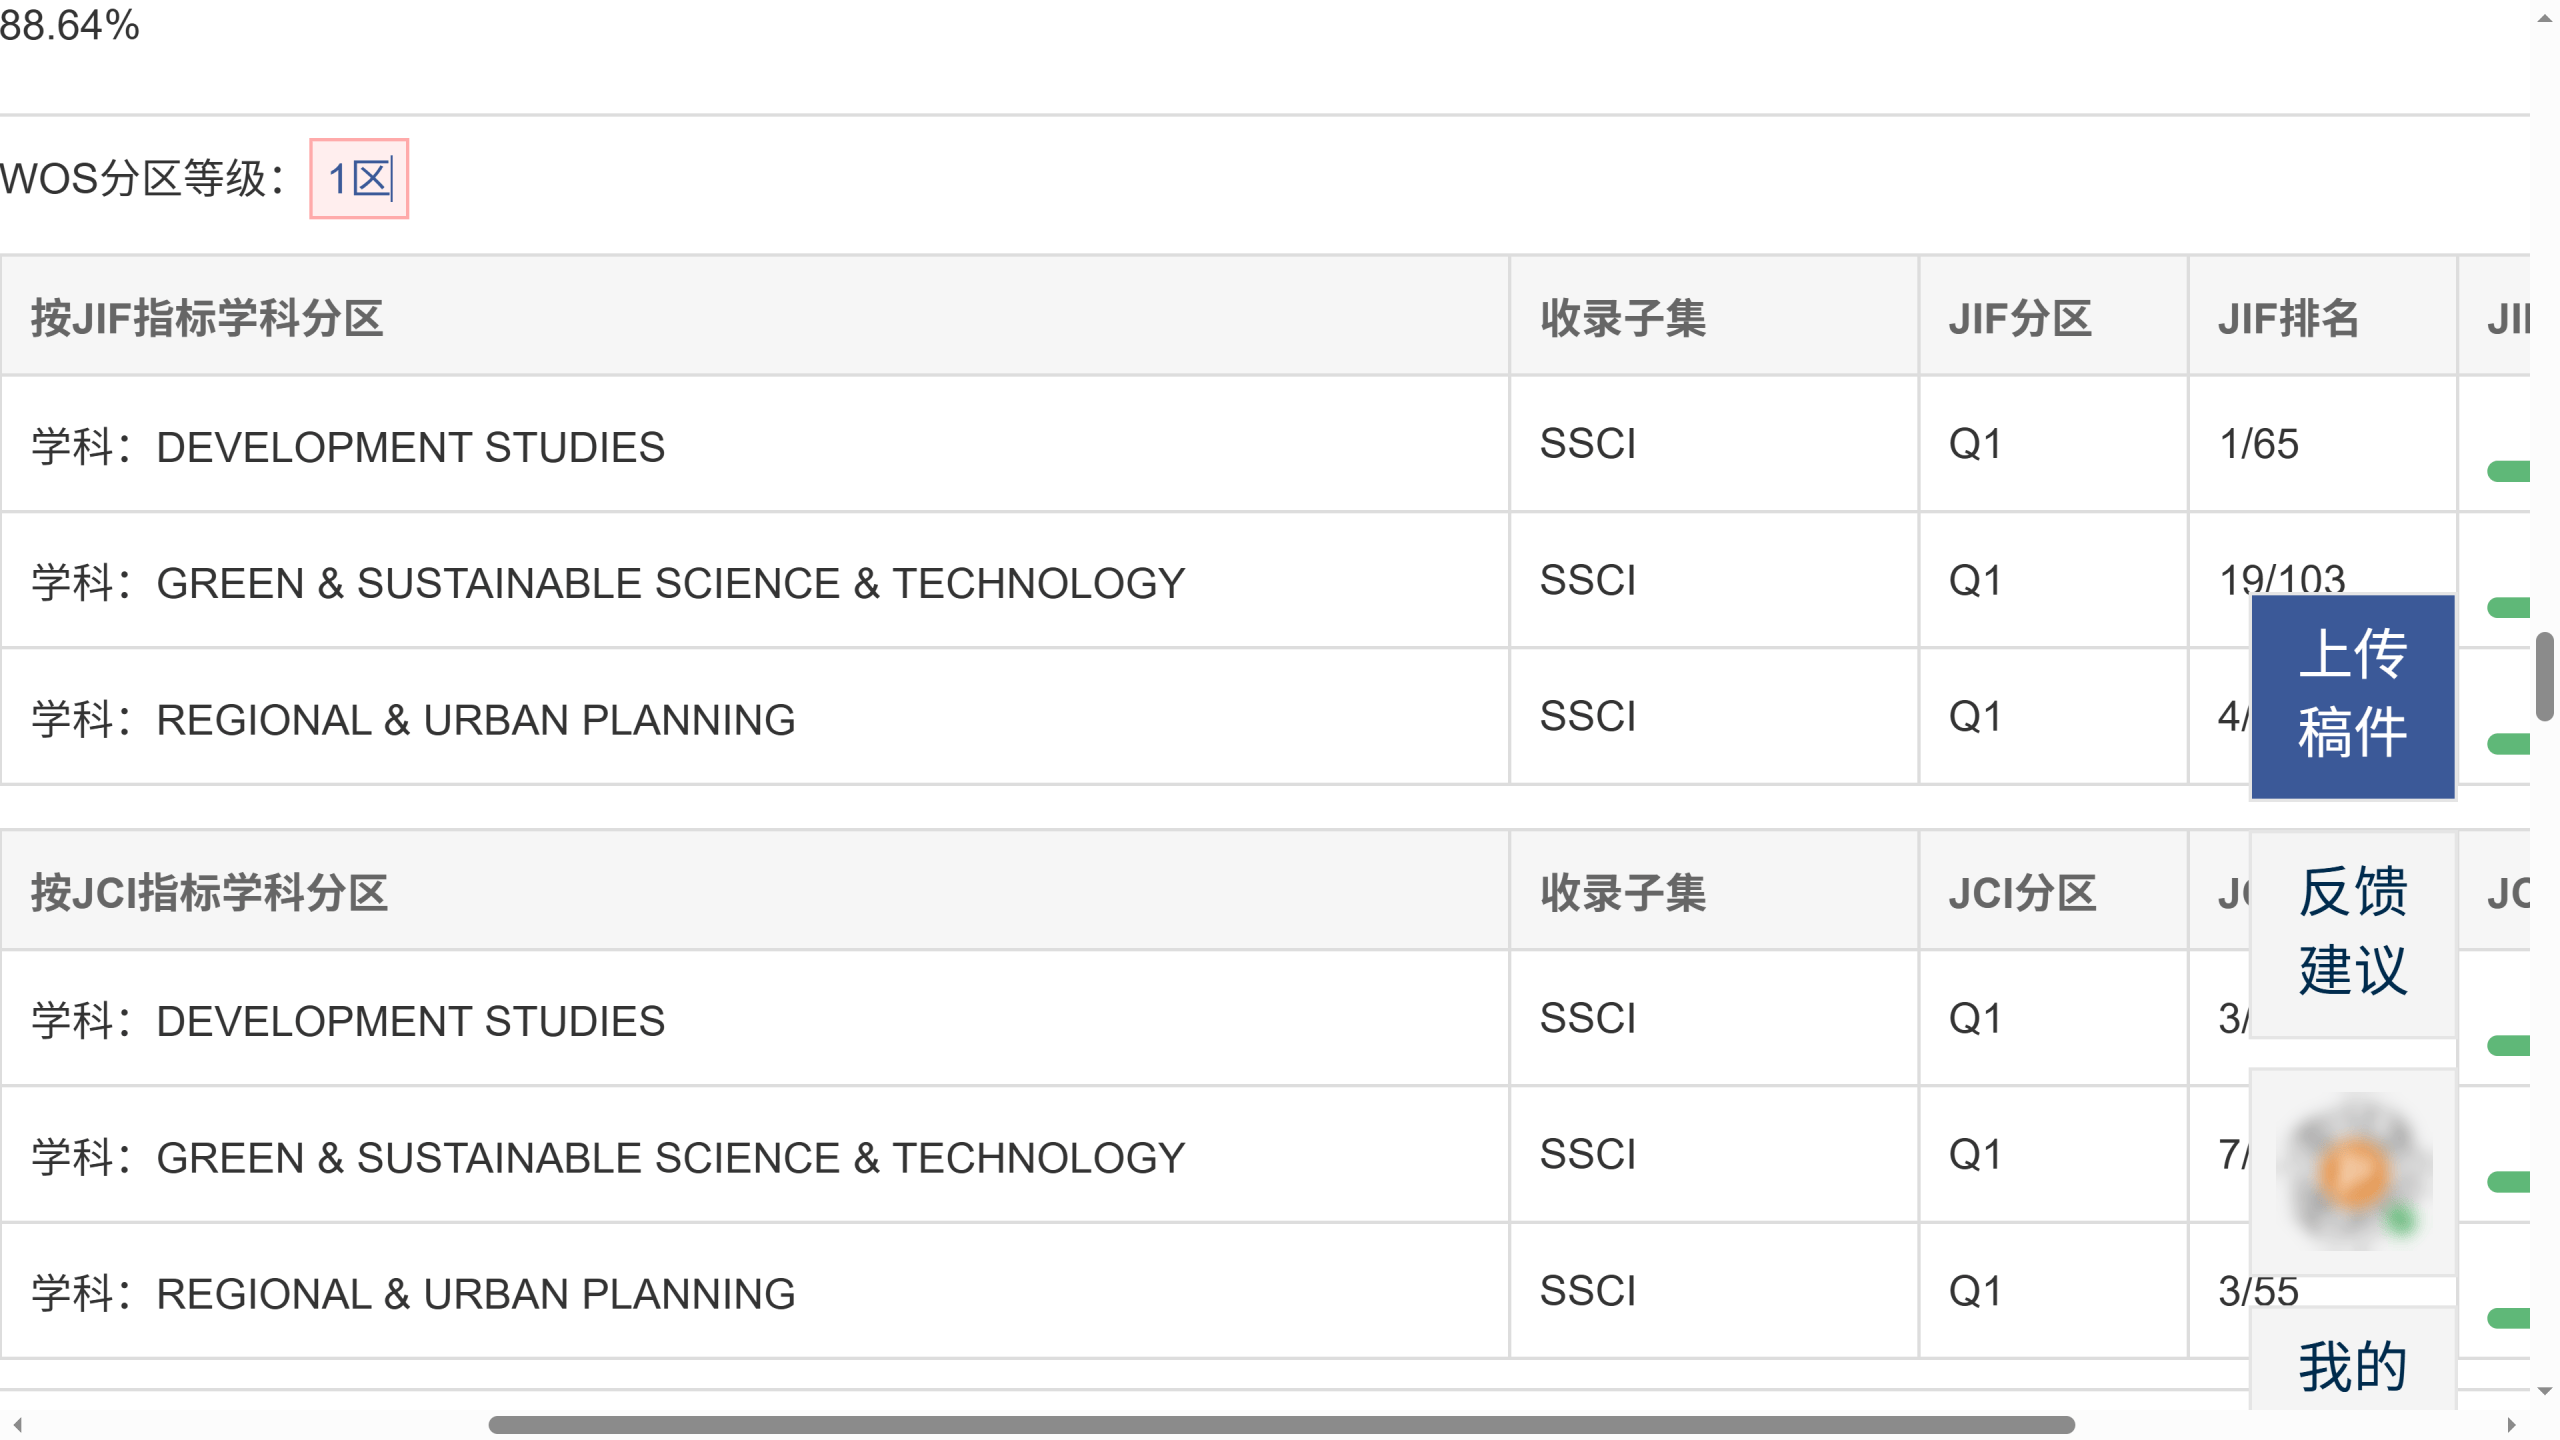
Task: Select the JIF分区 column header
Action: pyautogui.click(x=2019, y=318)
